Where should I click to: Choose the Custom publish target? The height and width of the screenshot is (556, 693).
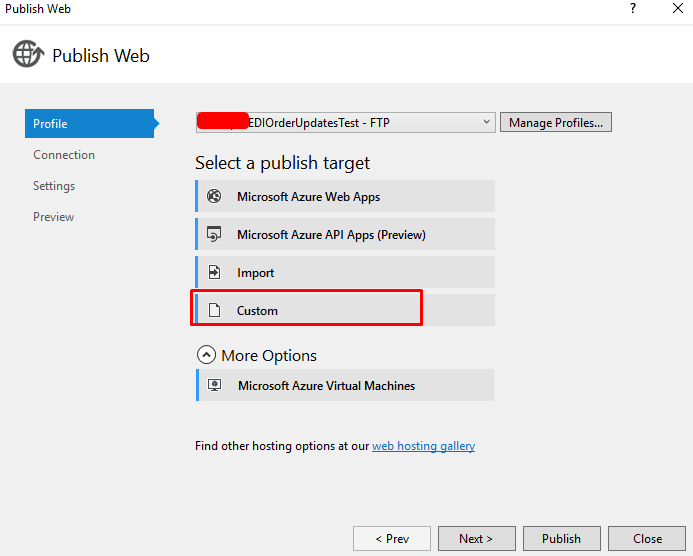(x=345, y=310)
